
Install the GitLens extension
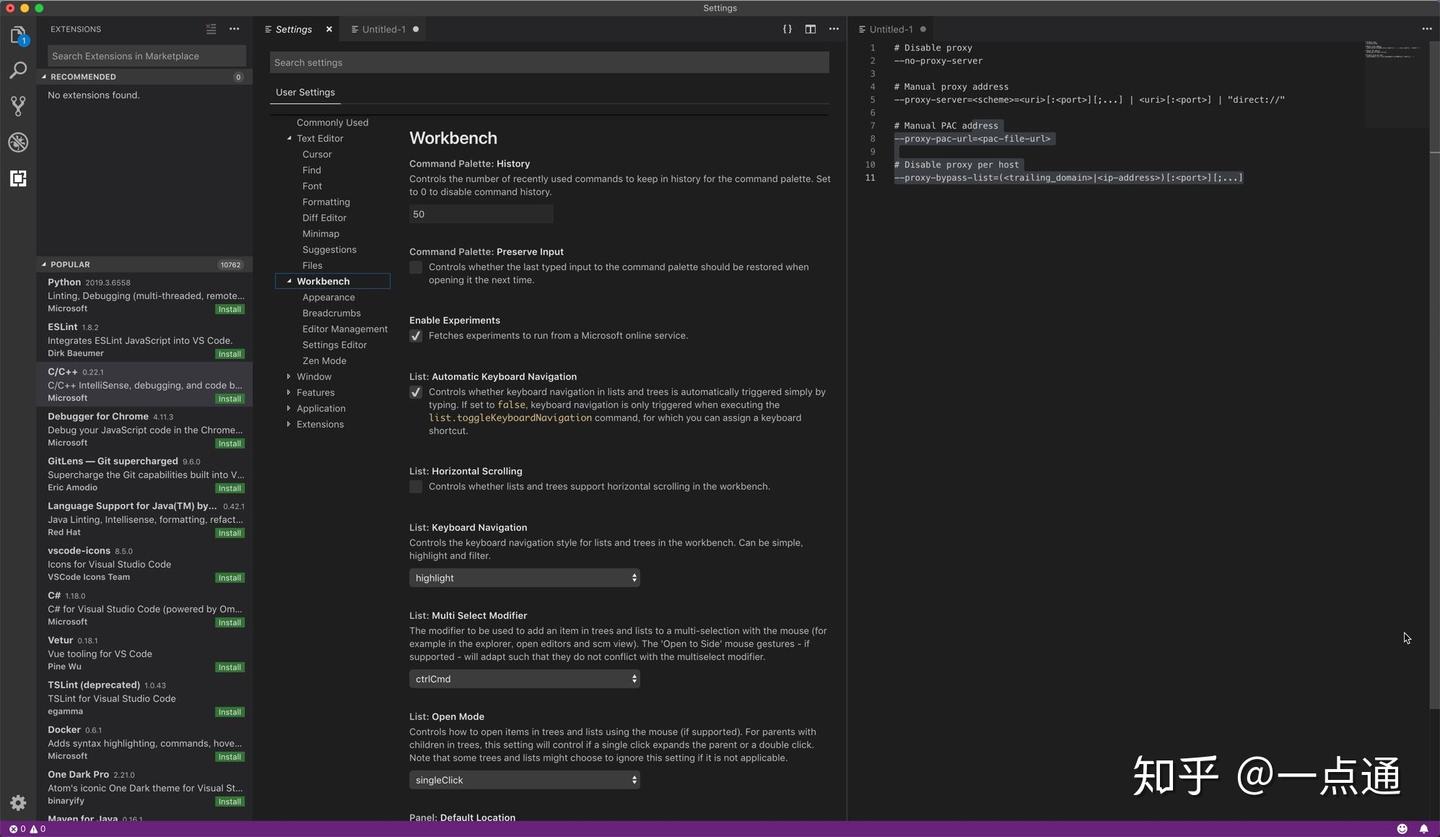click(x=230, y=488)
